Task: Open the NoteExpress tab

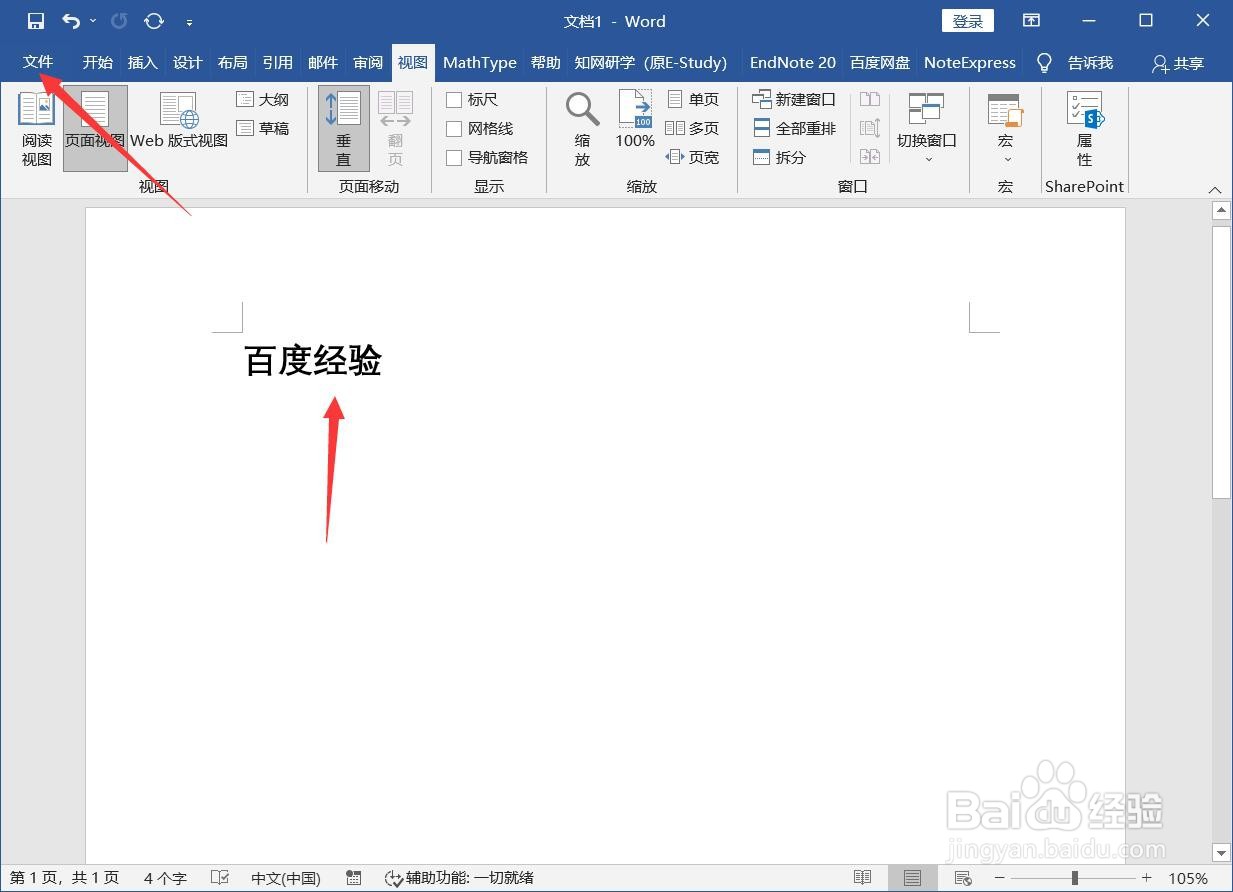Action: tap(970, 62)
